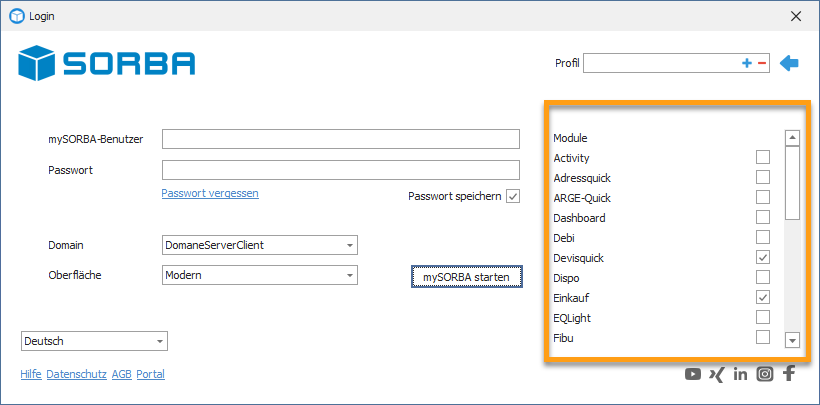Open the Instagram social icon

[765, 374]
